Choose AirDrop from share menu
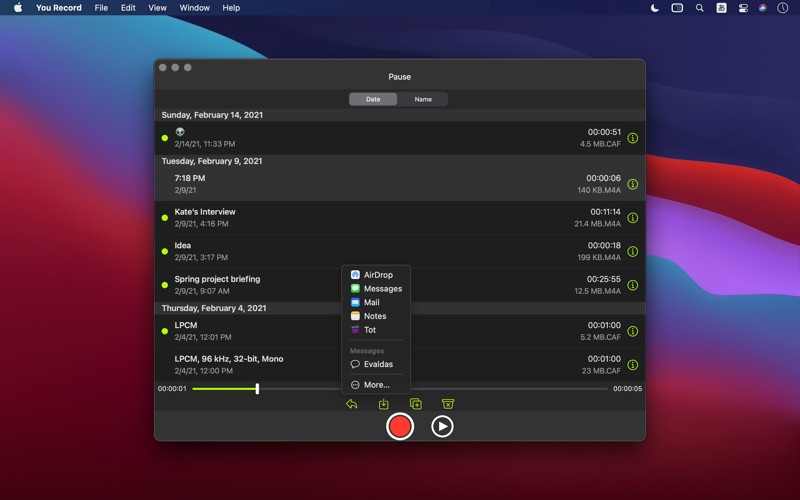Screen dimensions: 800x500 coord(378,274)
